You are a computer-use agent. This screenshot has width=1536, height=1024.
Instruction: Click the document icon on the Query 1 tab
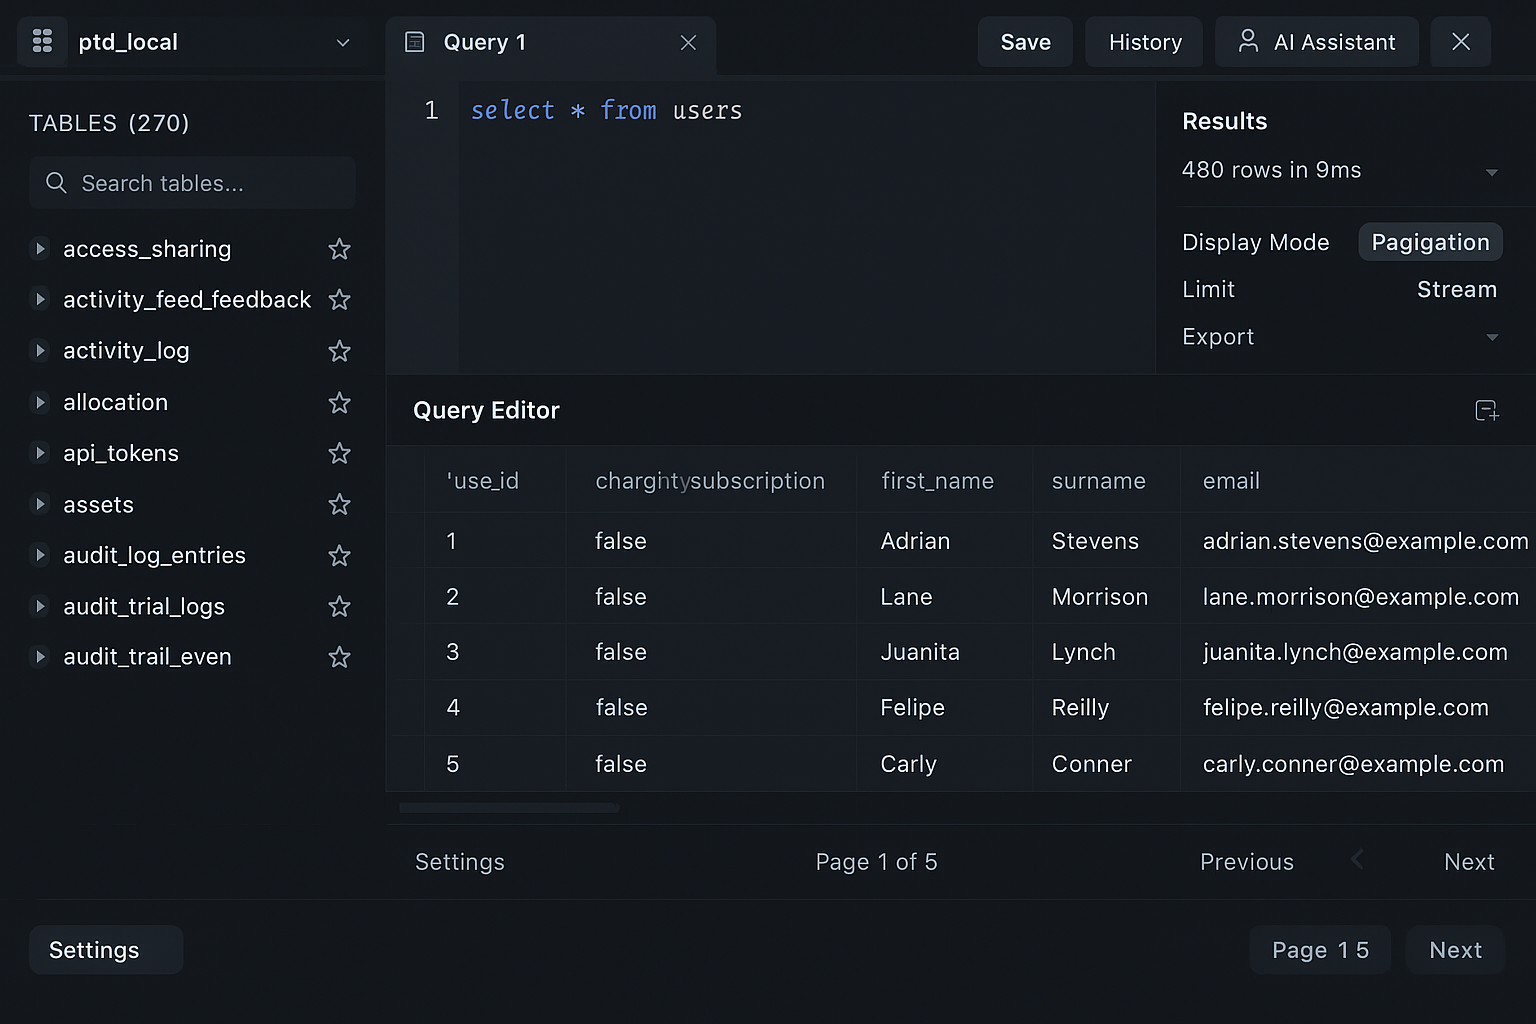tap(414, 41)
